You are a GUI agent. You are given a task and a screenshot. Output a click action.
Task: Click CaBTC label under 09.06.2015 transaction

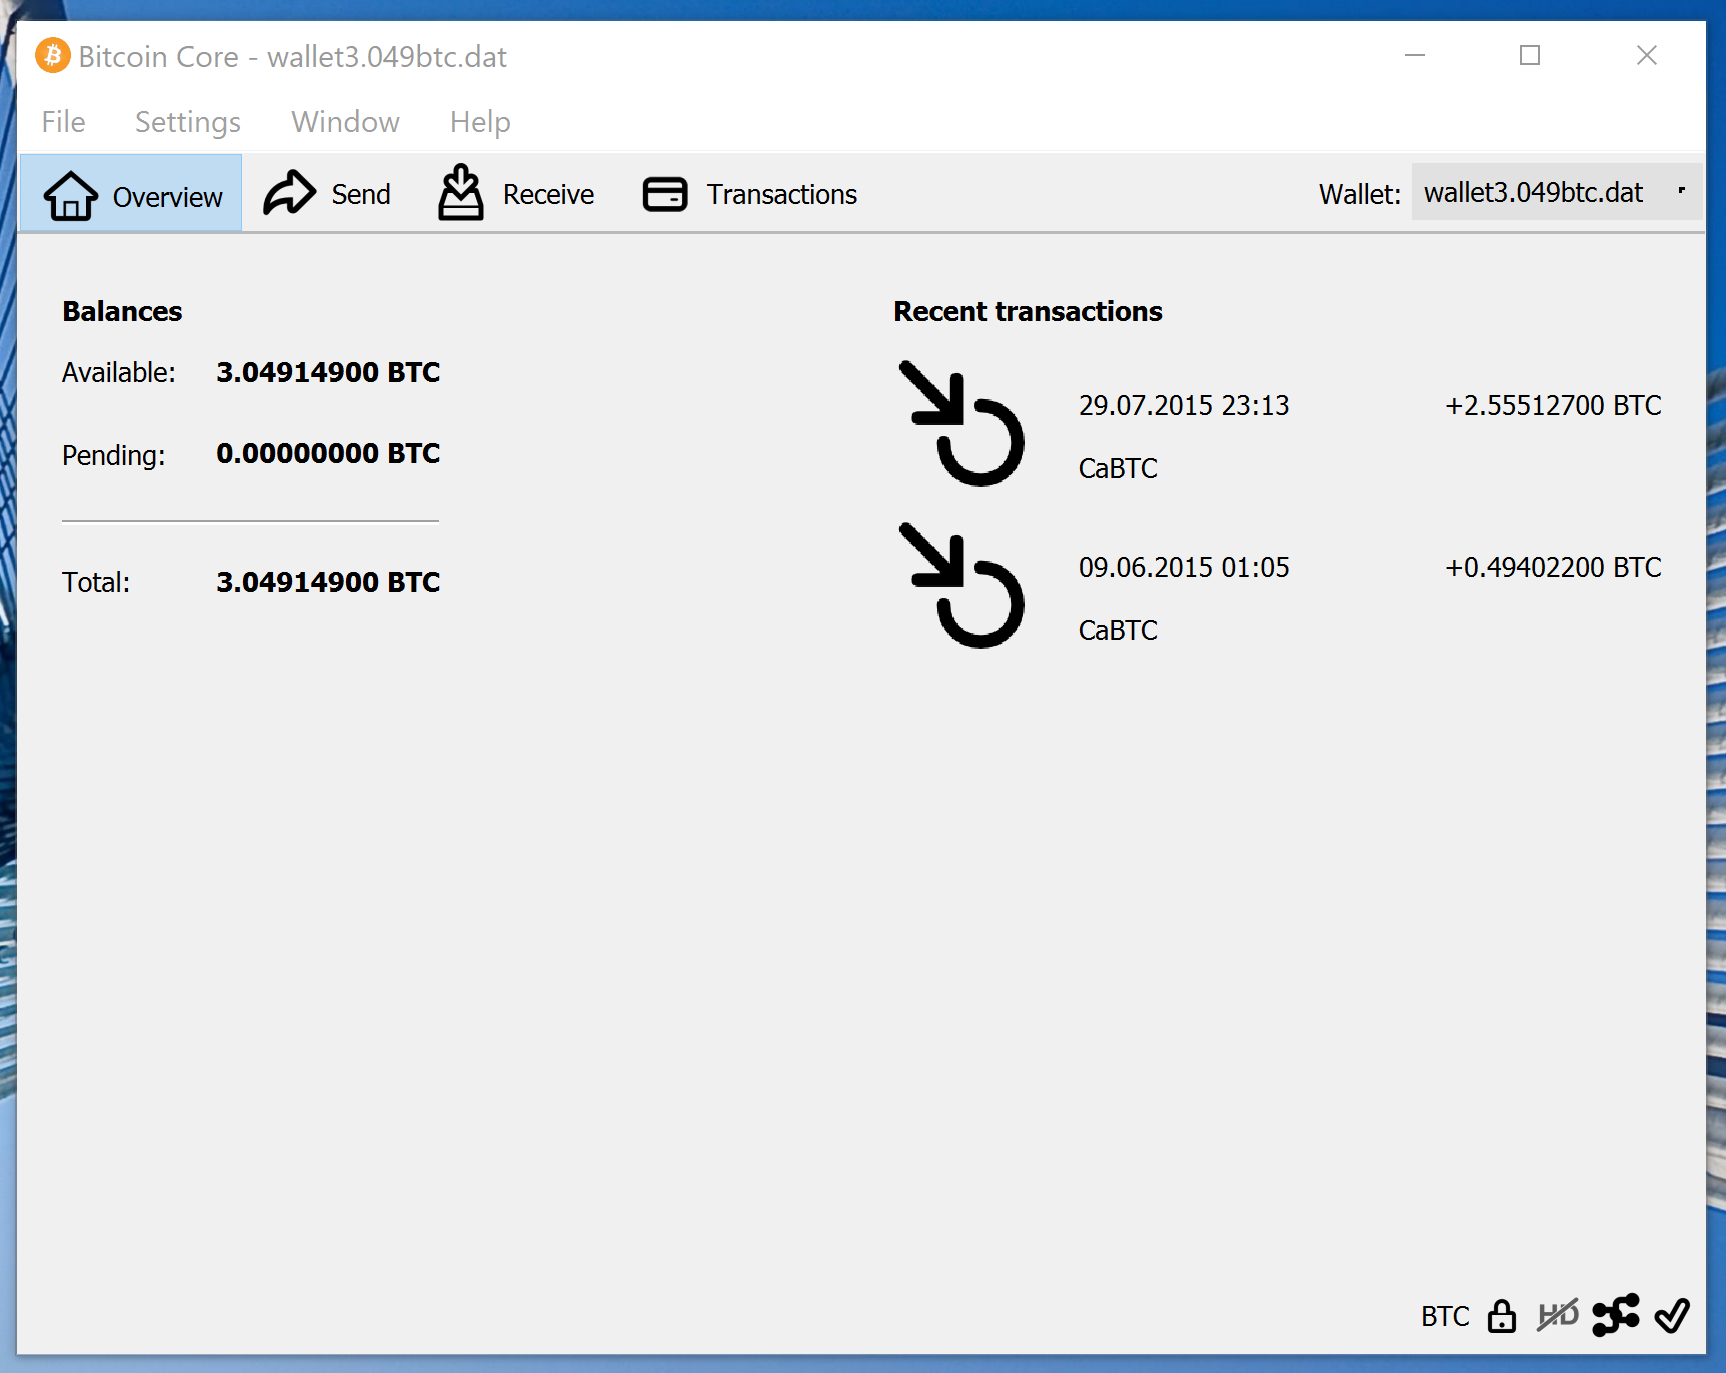pyautogui.click(x=1118, y=630)
